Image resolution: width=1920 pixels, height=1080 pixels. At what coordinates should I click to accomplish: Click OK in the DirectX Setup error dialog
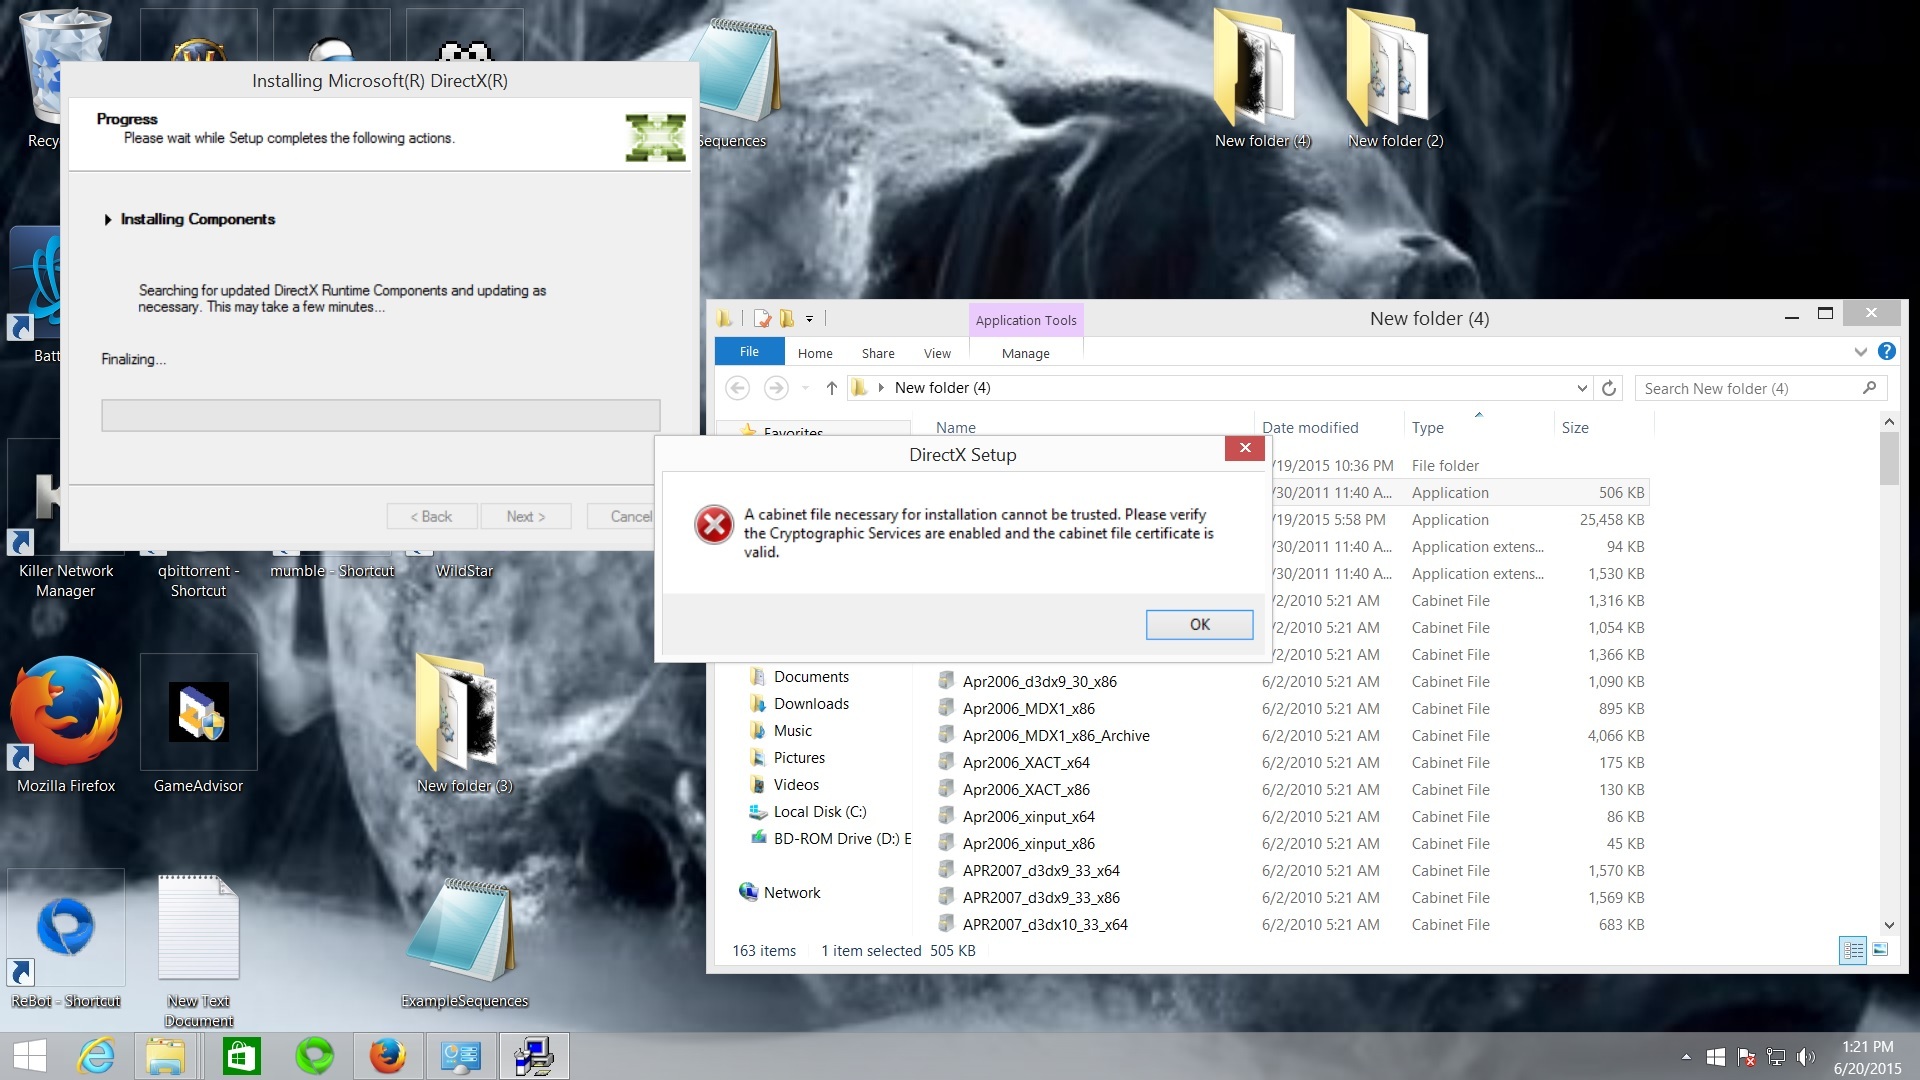coord(1199,624)
